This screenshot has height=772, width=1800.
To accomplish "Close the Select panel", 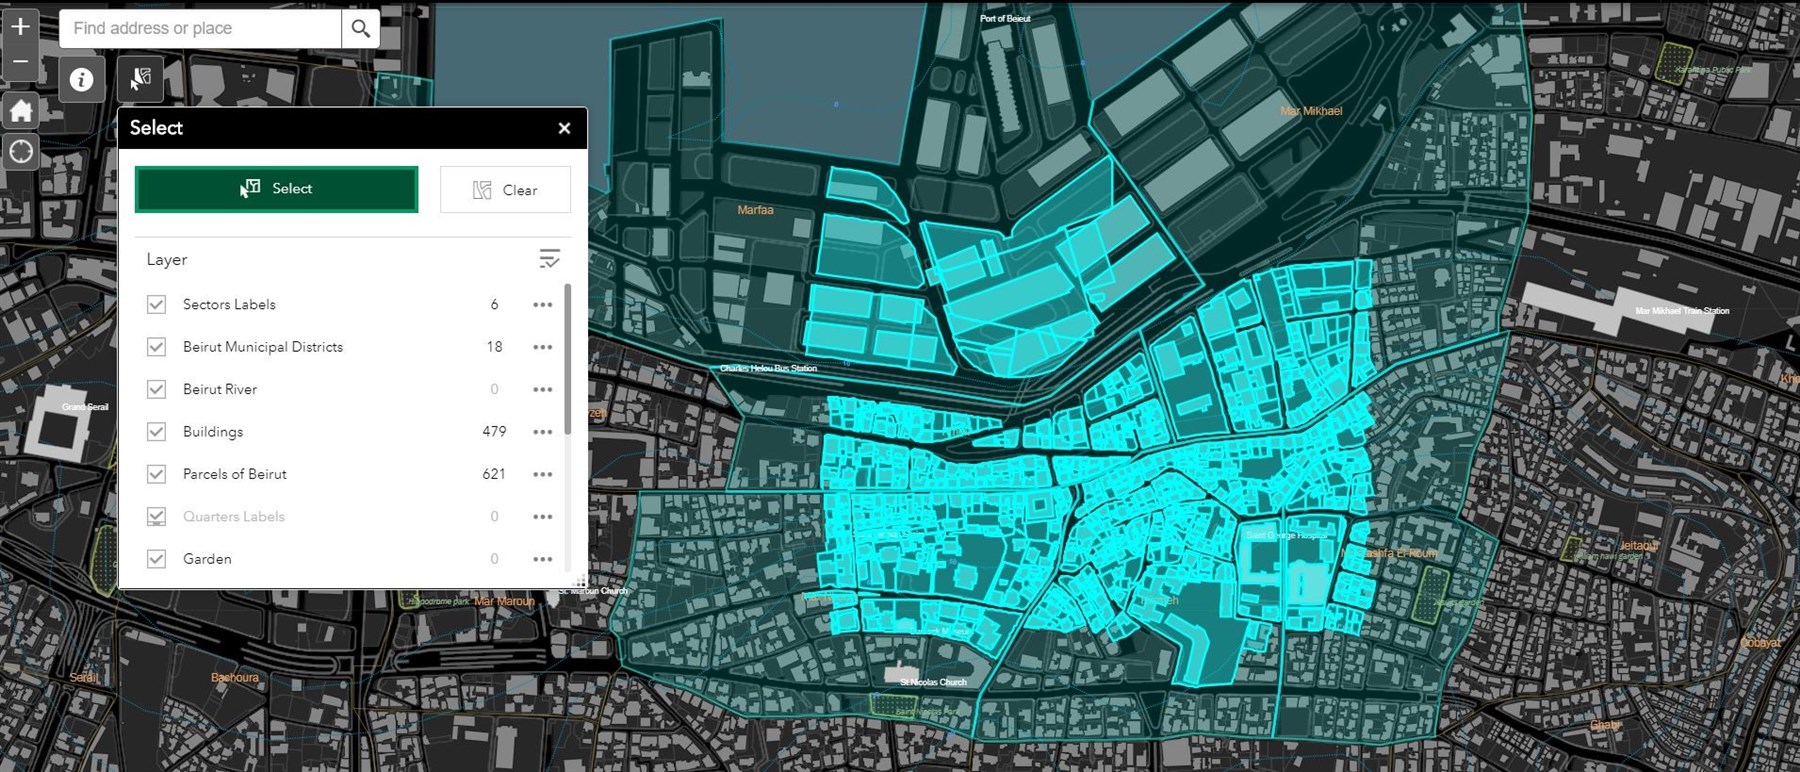I will [564, 128].
